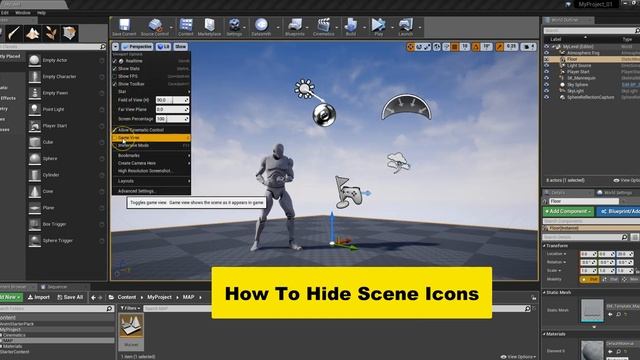
Task: Select the Landscape mode mountain icon
Action: (x=32, y=33)
